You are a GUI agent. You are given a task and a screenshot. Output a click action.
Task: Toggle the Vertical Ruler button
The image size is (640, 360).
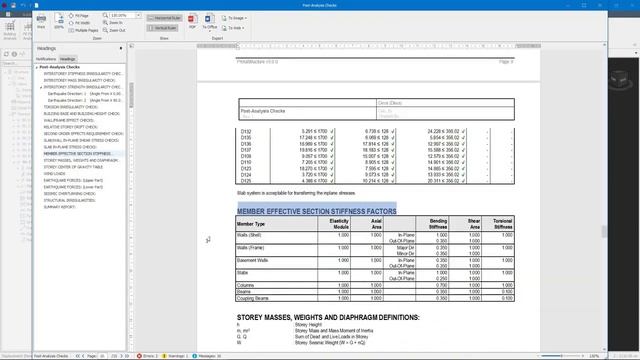click(162, 28)
